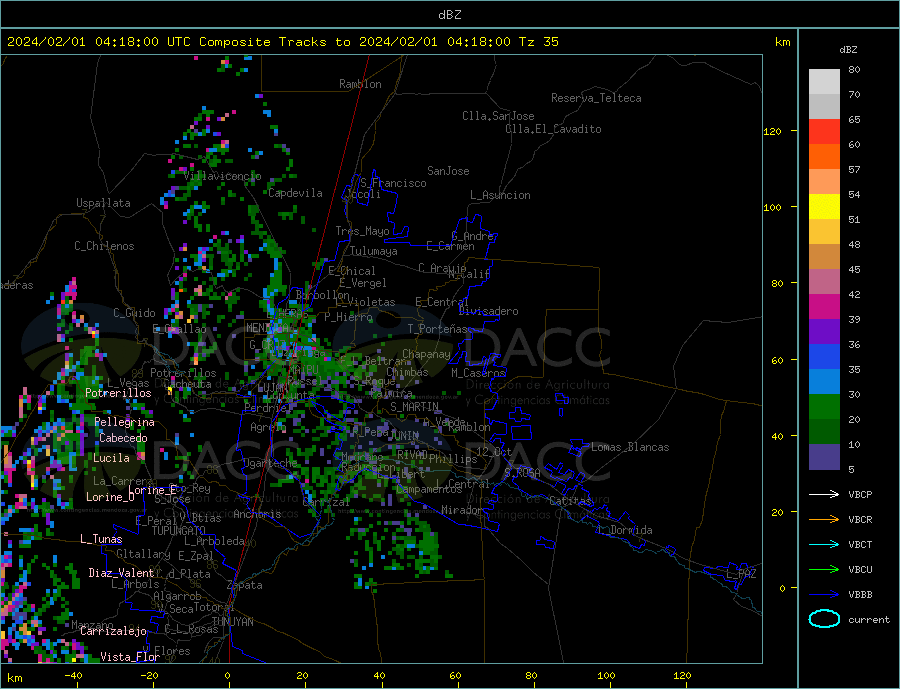The height and width of the screenshot is (689, 900).
Task: Click the dark green 20 dBZ swatch
Action: pyautogui.click(x=824, y=432)
